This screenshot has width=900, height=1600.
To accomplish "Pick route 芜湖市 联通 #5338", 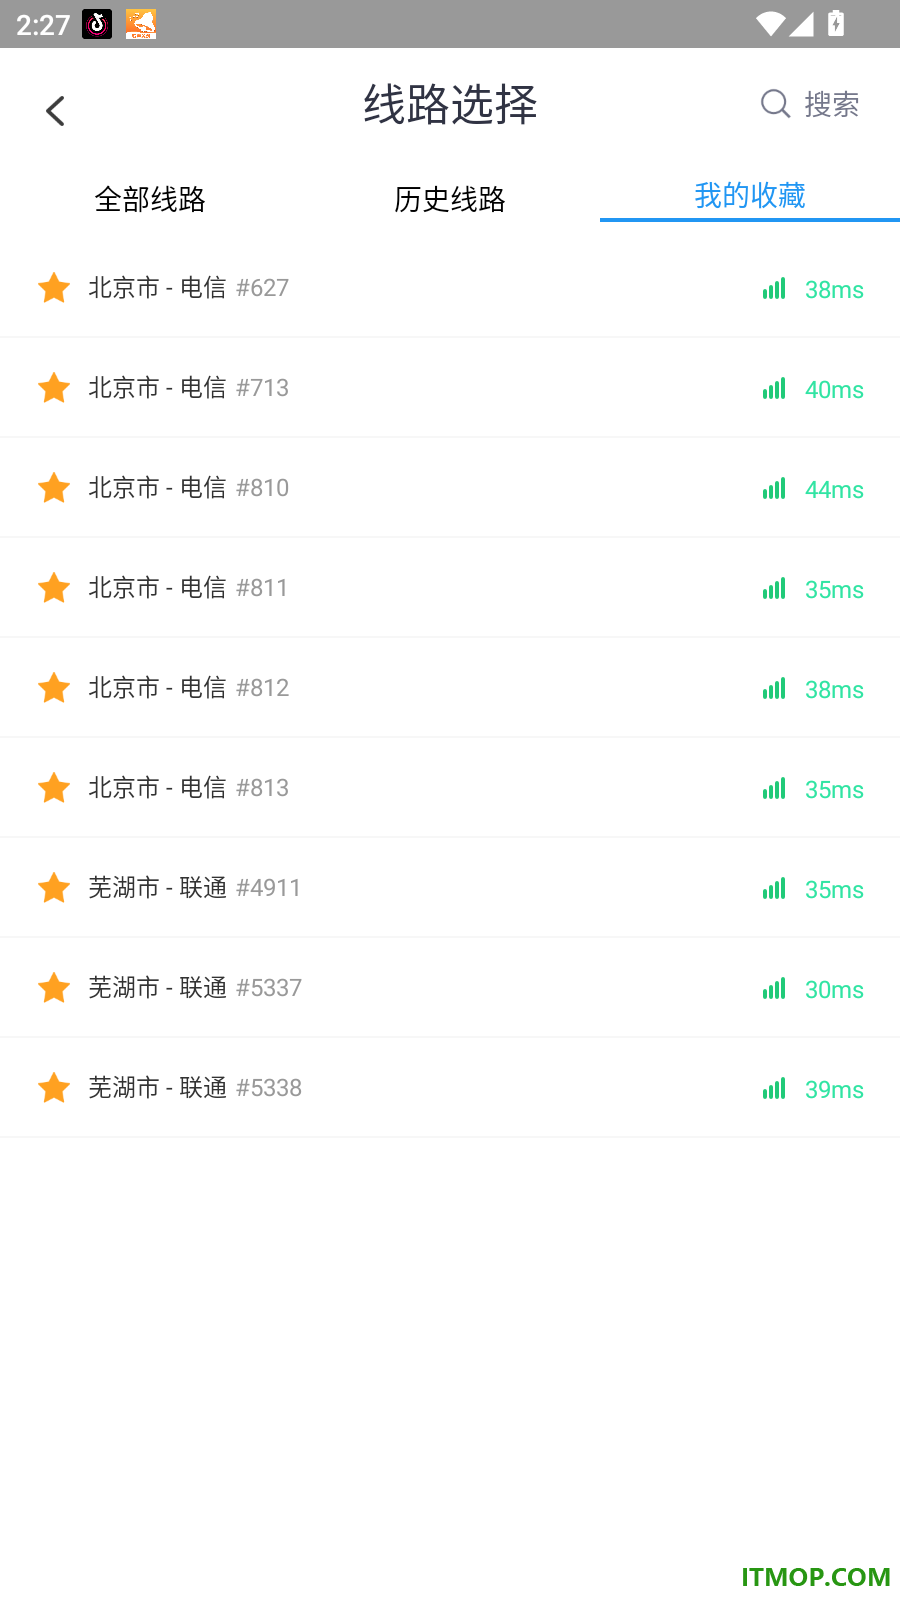I will point(450,1088).
